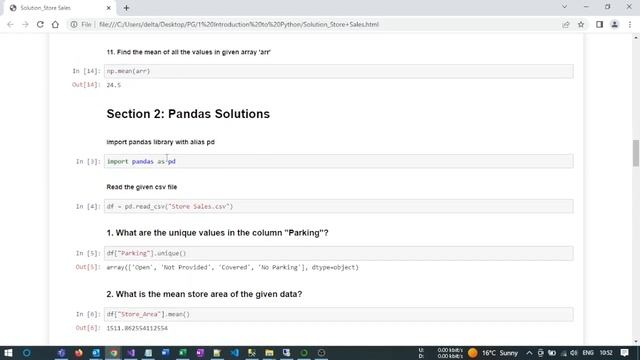This screenshot has height=360, width=640.
Task: Click the 16°C Sunny weather widget
Action: click(x=493, y=353)
